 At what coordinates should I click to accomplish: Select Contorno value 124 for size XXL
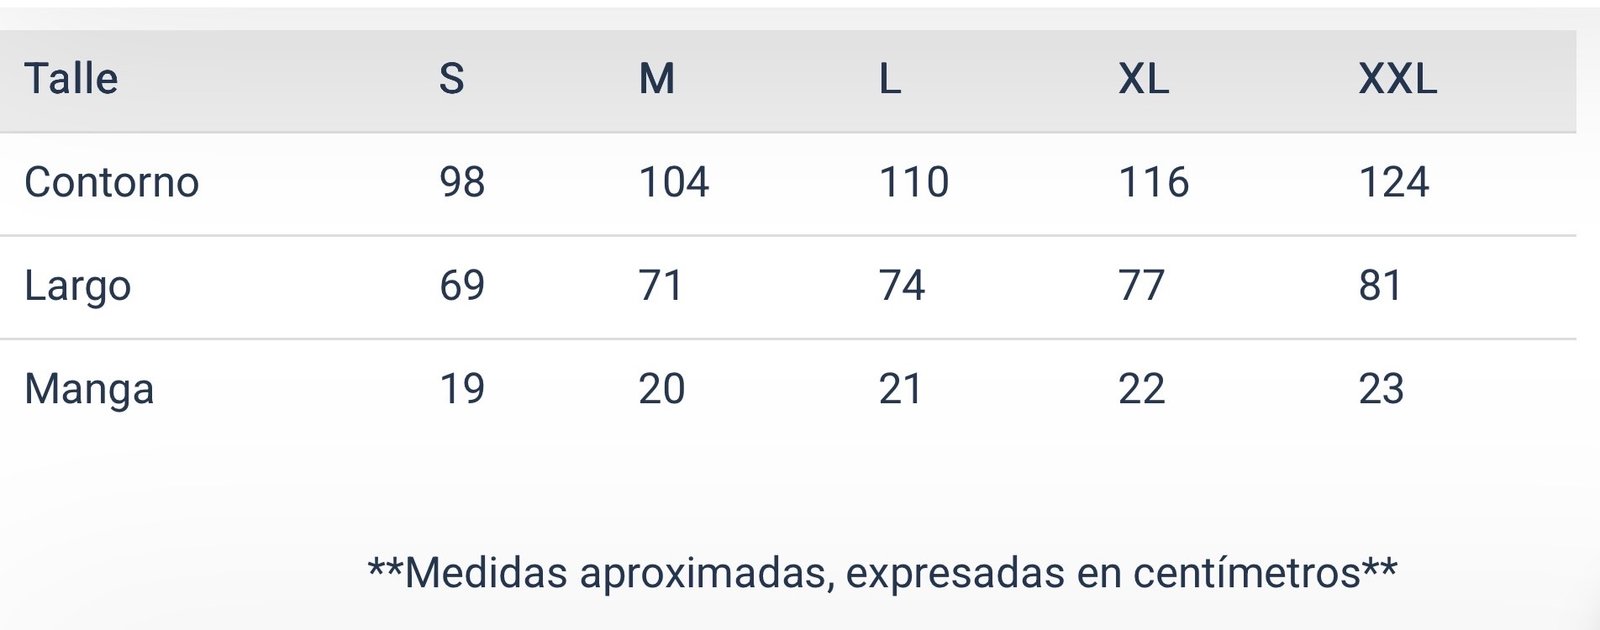pos(1394,183)
